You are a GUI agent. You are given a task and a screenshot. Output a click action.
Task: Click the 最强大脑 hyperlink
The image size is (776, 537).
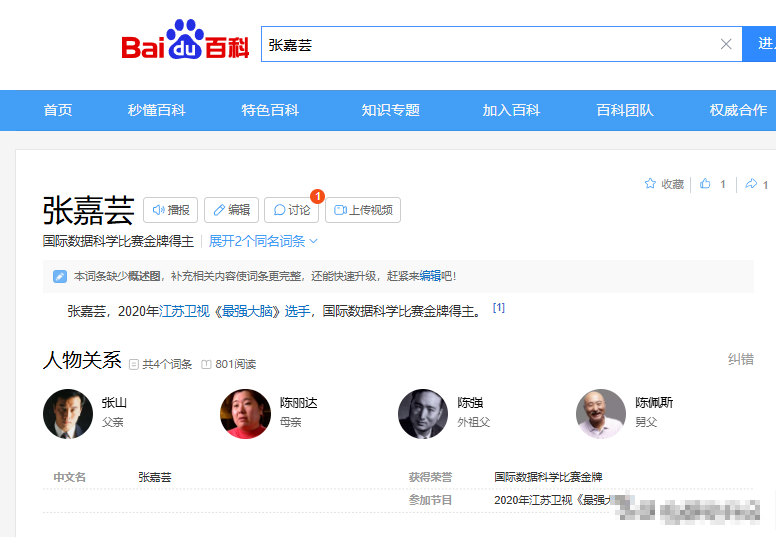pos(247,311)
